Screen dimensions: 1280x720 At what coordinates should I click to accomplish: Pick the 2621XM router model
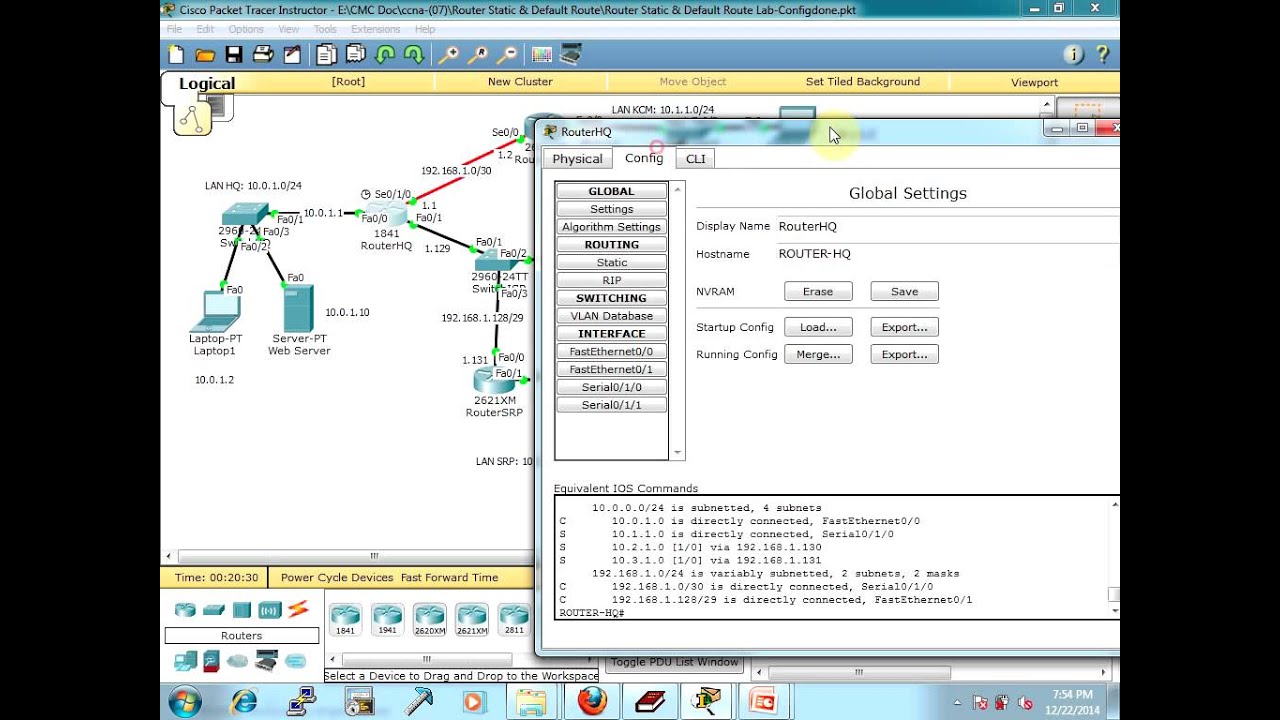pyautogui.click(x=471, y=620)
